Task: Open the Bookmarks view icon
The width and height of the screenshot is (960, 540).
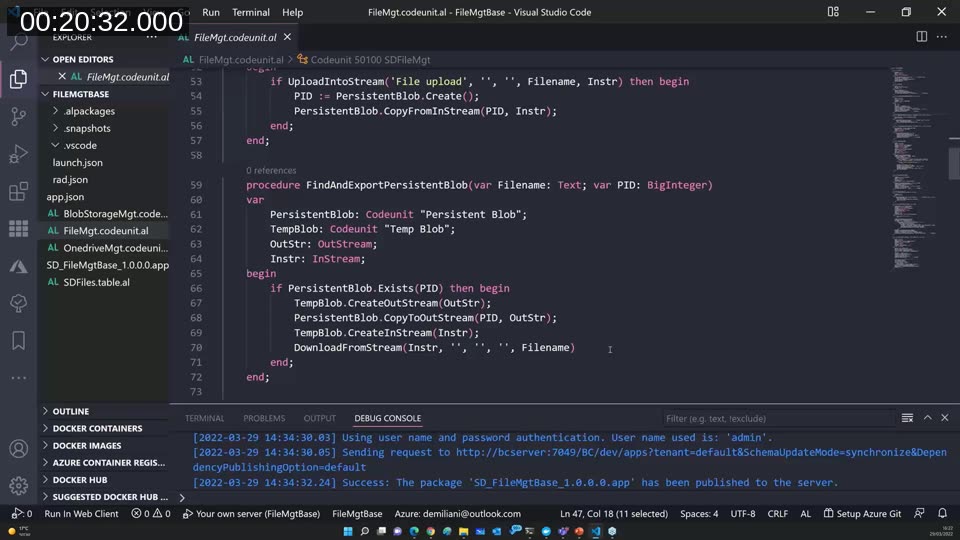Action: pos(18,340)
